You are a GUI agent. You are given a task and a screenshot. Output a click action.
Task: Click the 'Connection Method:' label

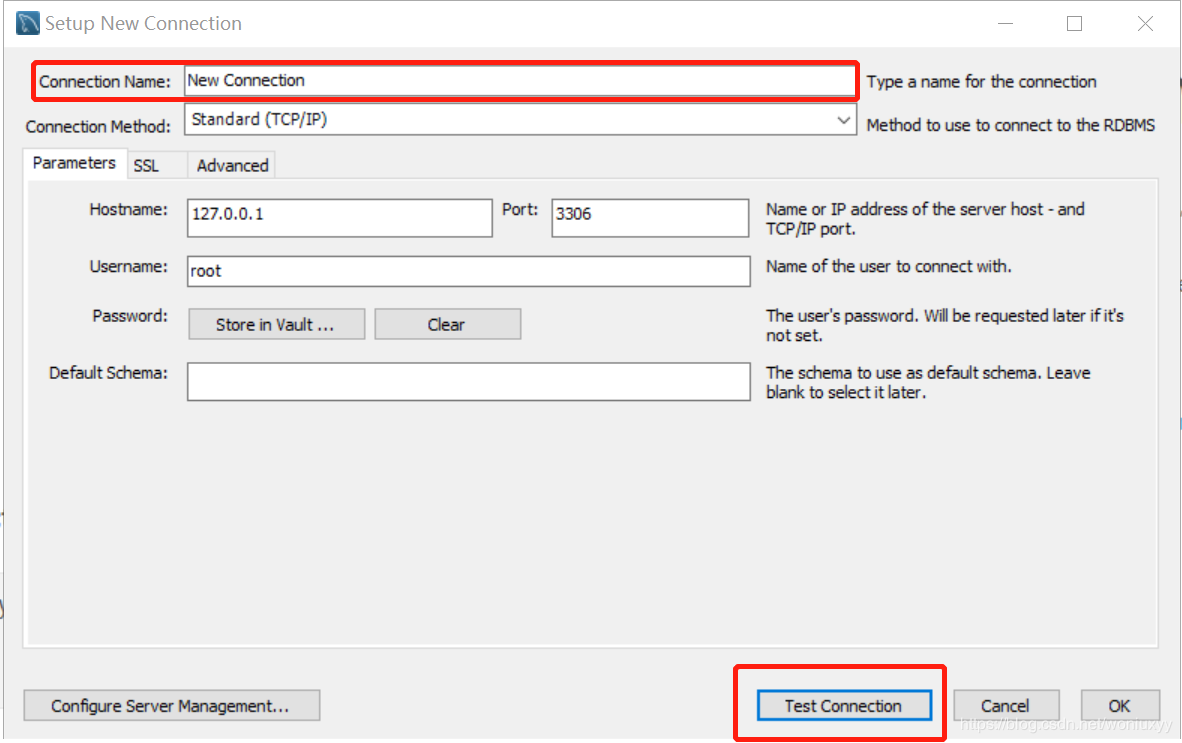(98, 127)
